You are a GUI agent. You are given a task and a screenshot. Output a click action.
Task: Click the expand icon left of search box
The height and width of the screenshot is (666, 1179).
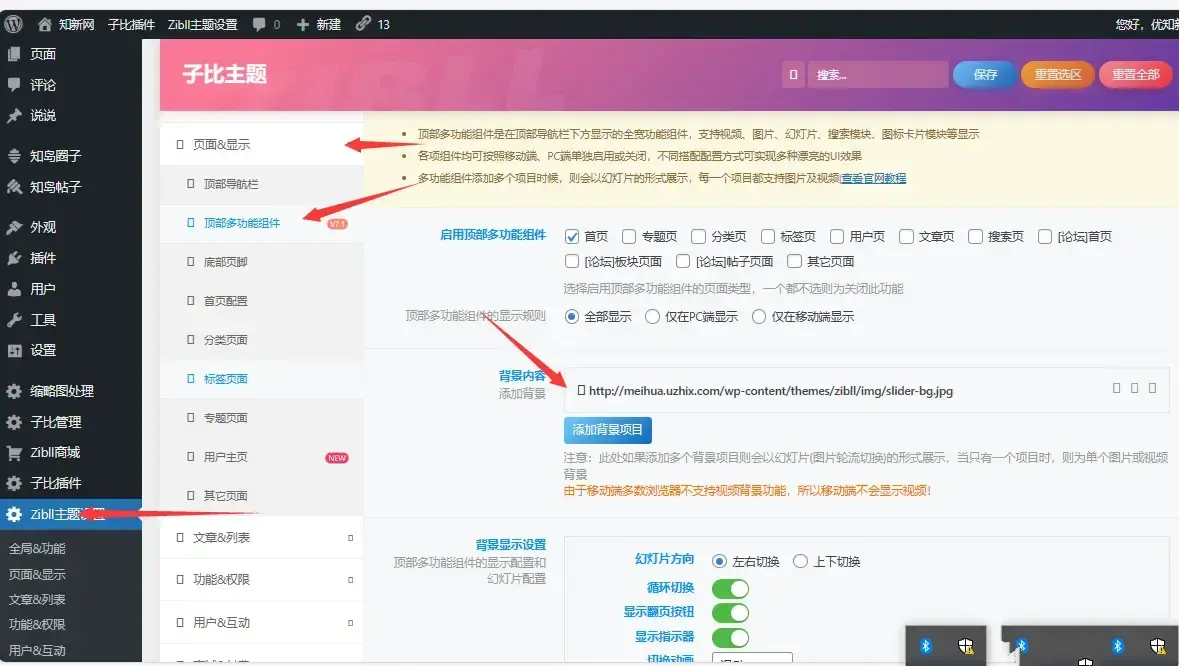[793, 74]
